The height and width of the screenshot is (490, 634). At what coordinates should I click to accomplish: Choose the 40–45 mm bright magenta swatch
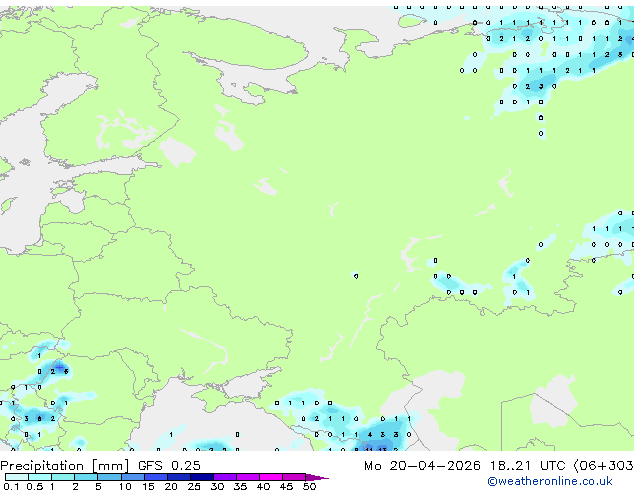[x=271, y=477]
